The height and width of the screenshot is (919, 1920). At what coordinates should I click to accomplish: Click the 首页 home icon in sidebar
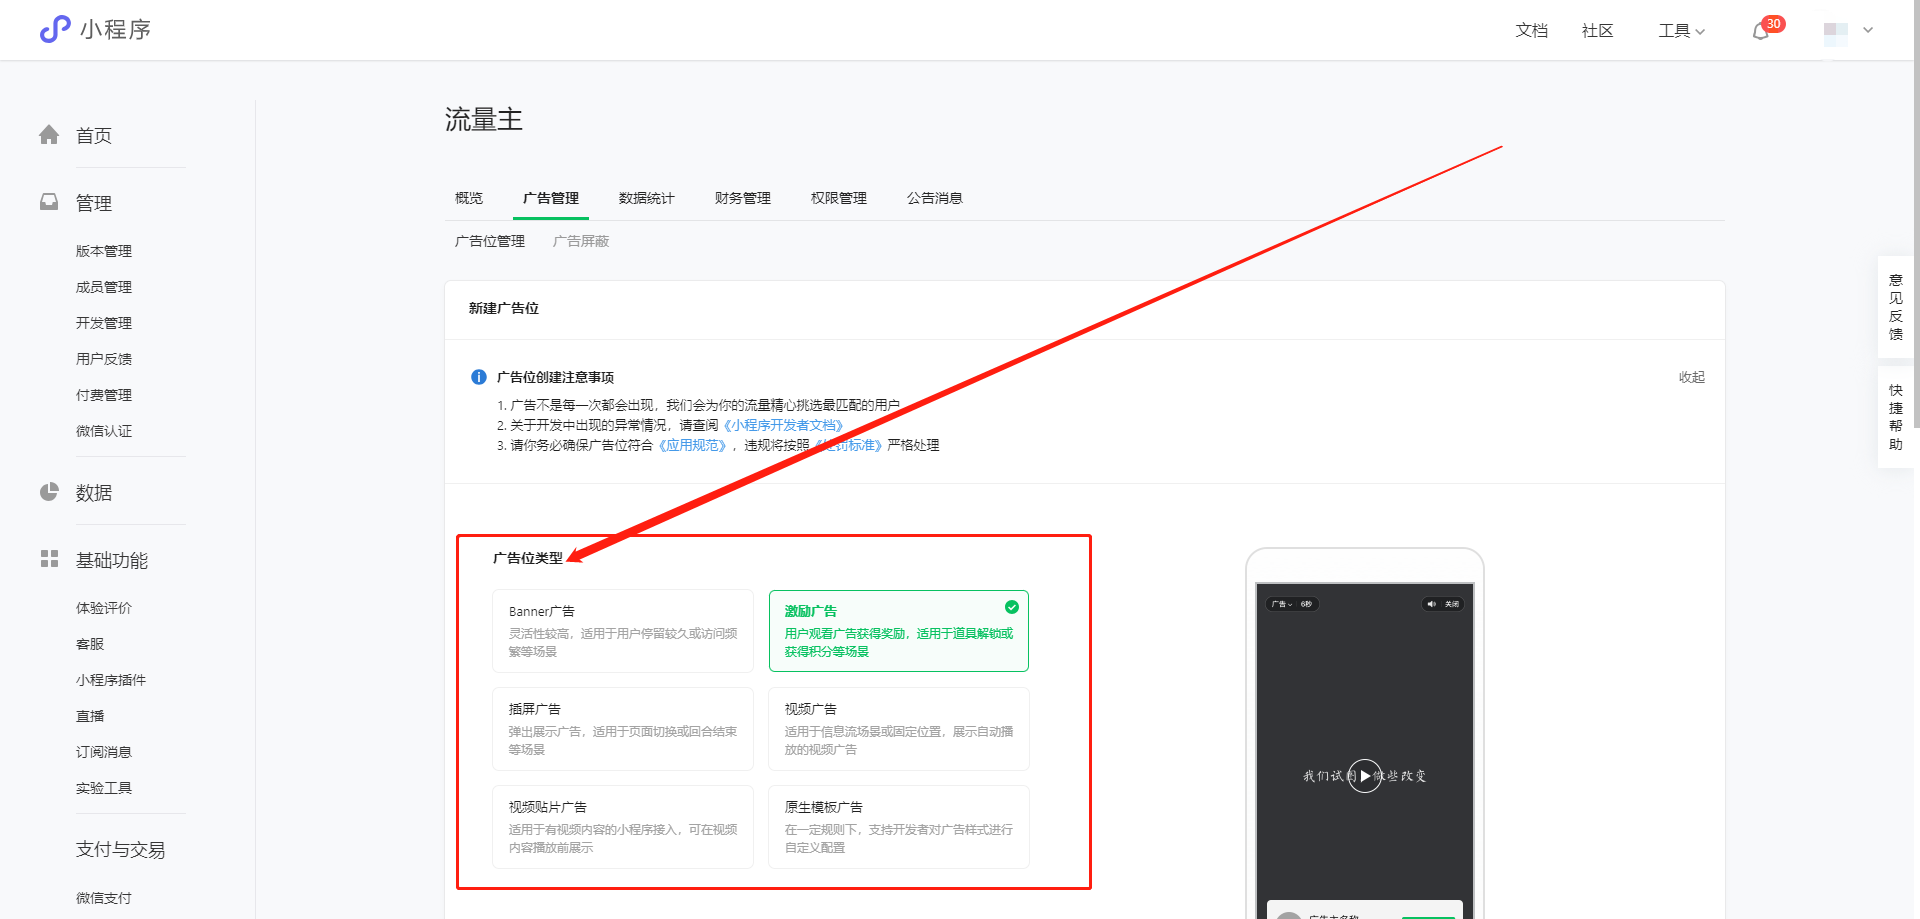49,135
